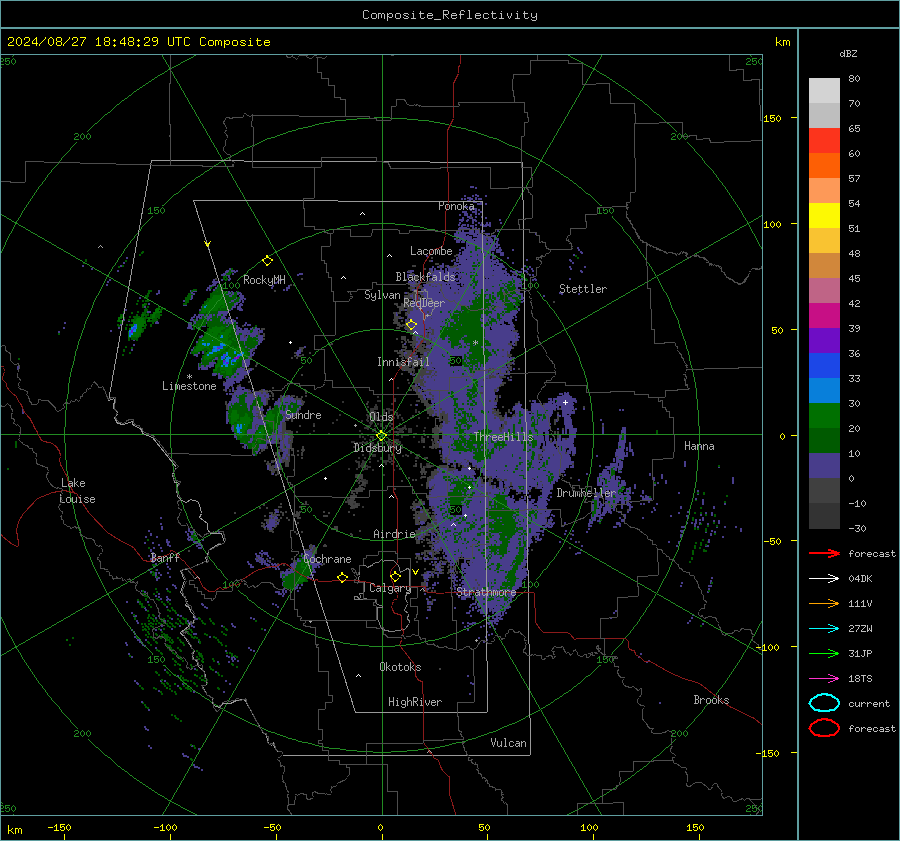The width and height of the screenshot is (900, 841).
Task: Click the asterisk marker above Limestone label
Action: (189, 377)
